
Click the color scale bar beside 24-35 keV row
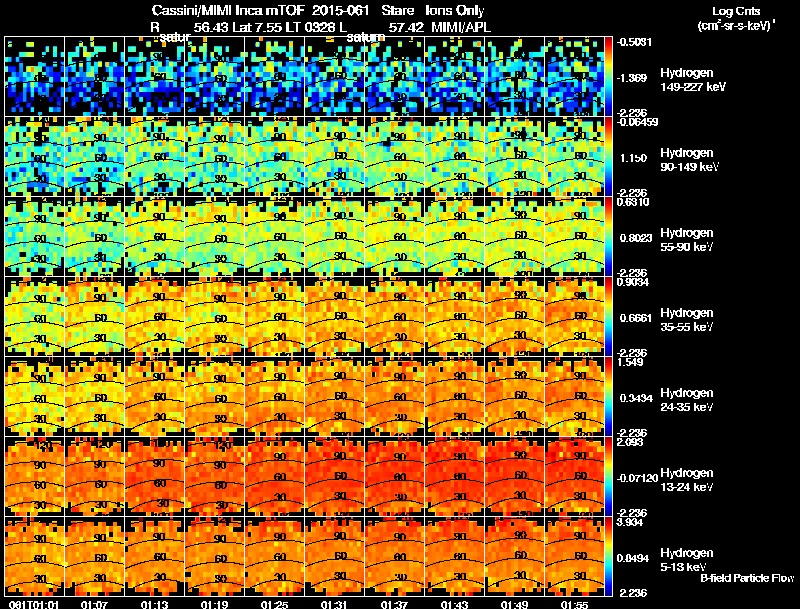point(608,397)
